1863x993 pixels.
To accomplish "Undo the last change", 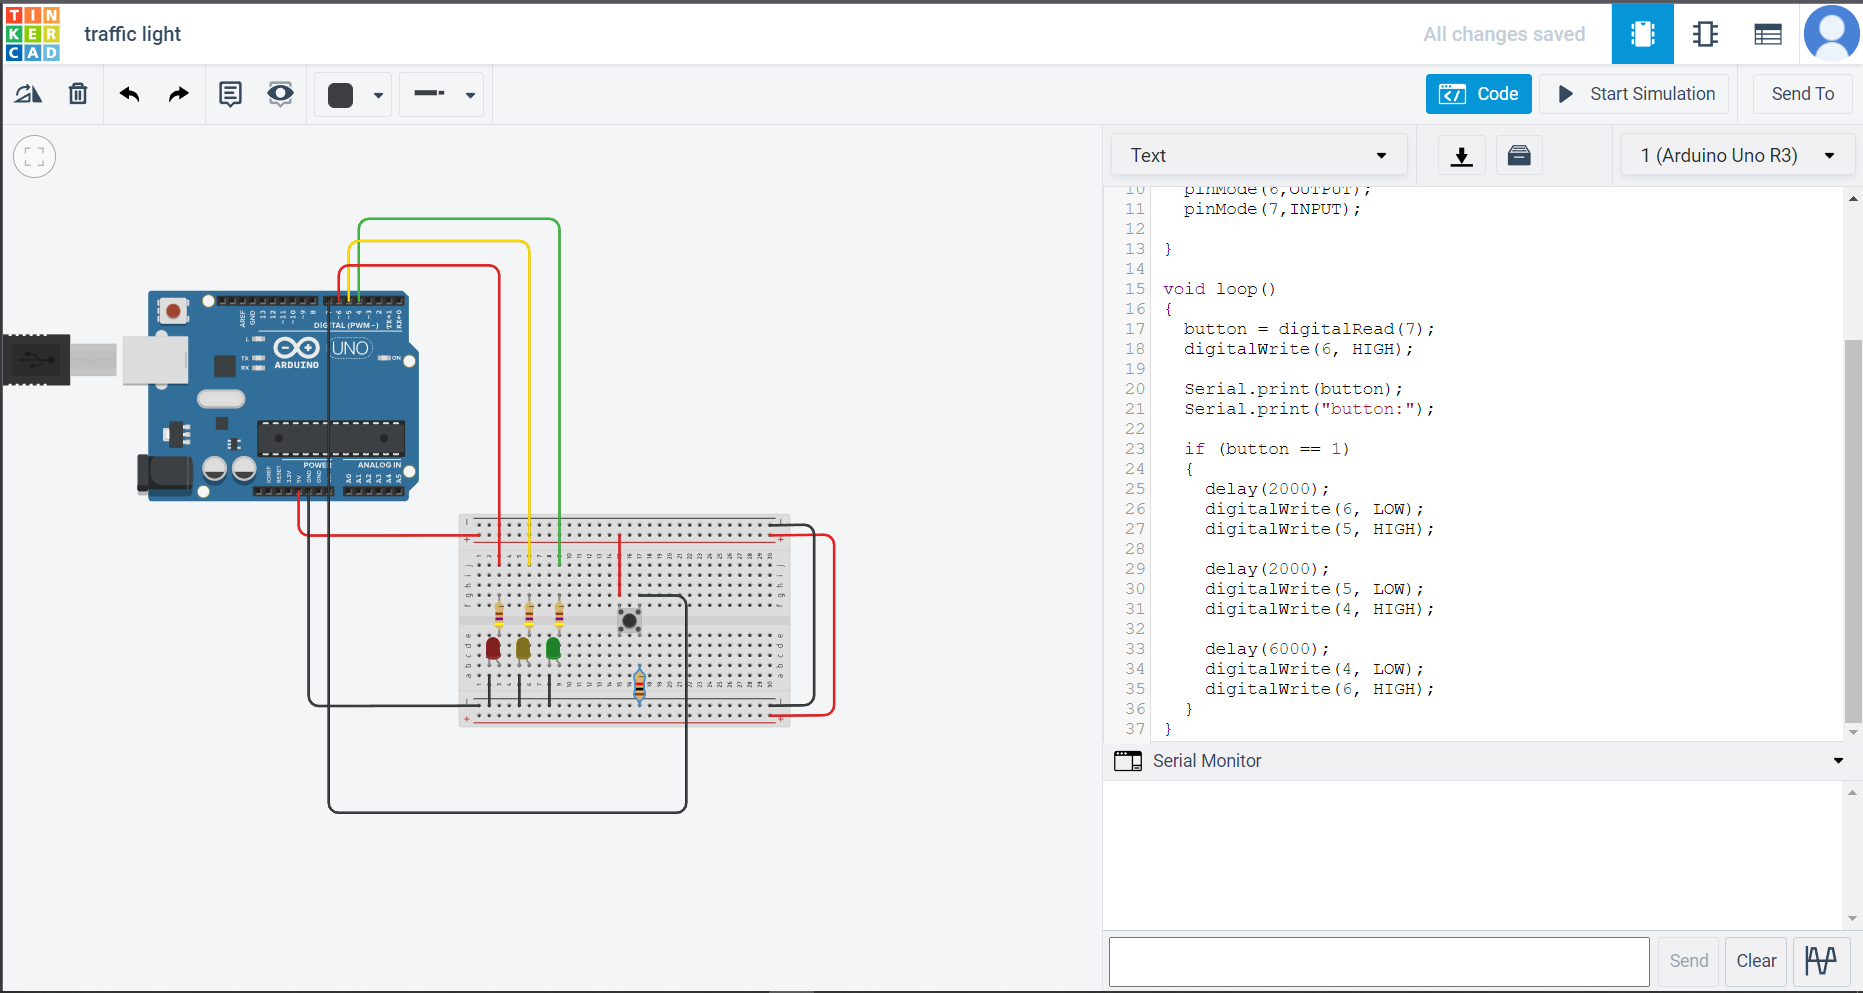I will click(x=129, y=93).
